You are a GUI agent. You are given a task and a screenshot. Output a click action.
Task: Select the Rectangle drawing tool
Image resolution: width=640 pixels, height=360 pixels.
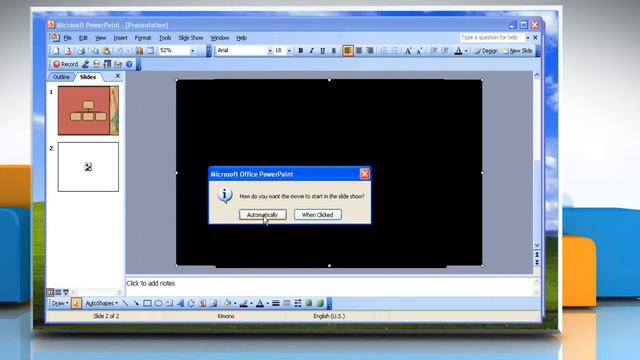147,303
